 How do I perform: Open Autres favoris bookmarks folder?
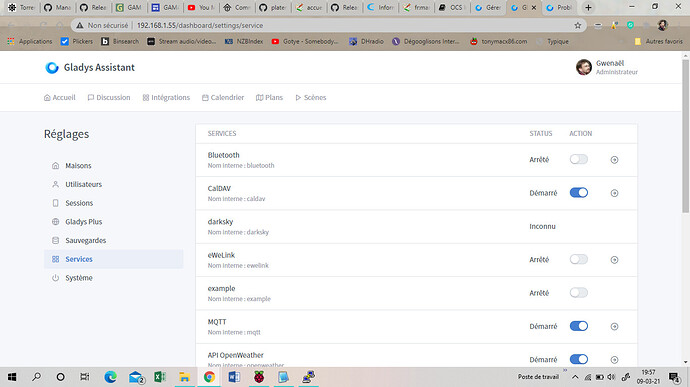click(x=658, y=41)
